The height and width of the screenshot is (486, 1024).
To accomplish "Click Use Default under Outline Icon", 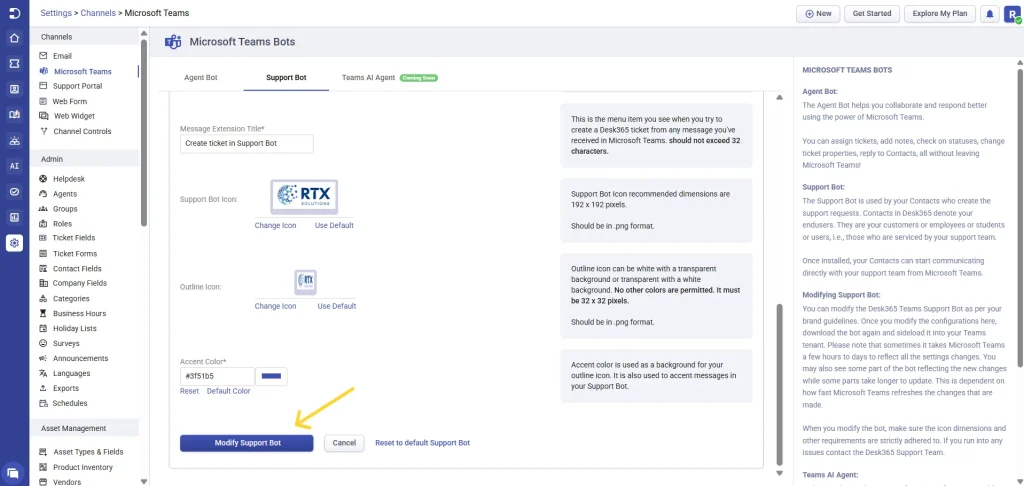I will point(337,306).
